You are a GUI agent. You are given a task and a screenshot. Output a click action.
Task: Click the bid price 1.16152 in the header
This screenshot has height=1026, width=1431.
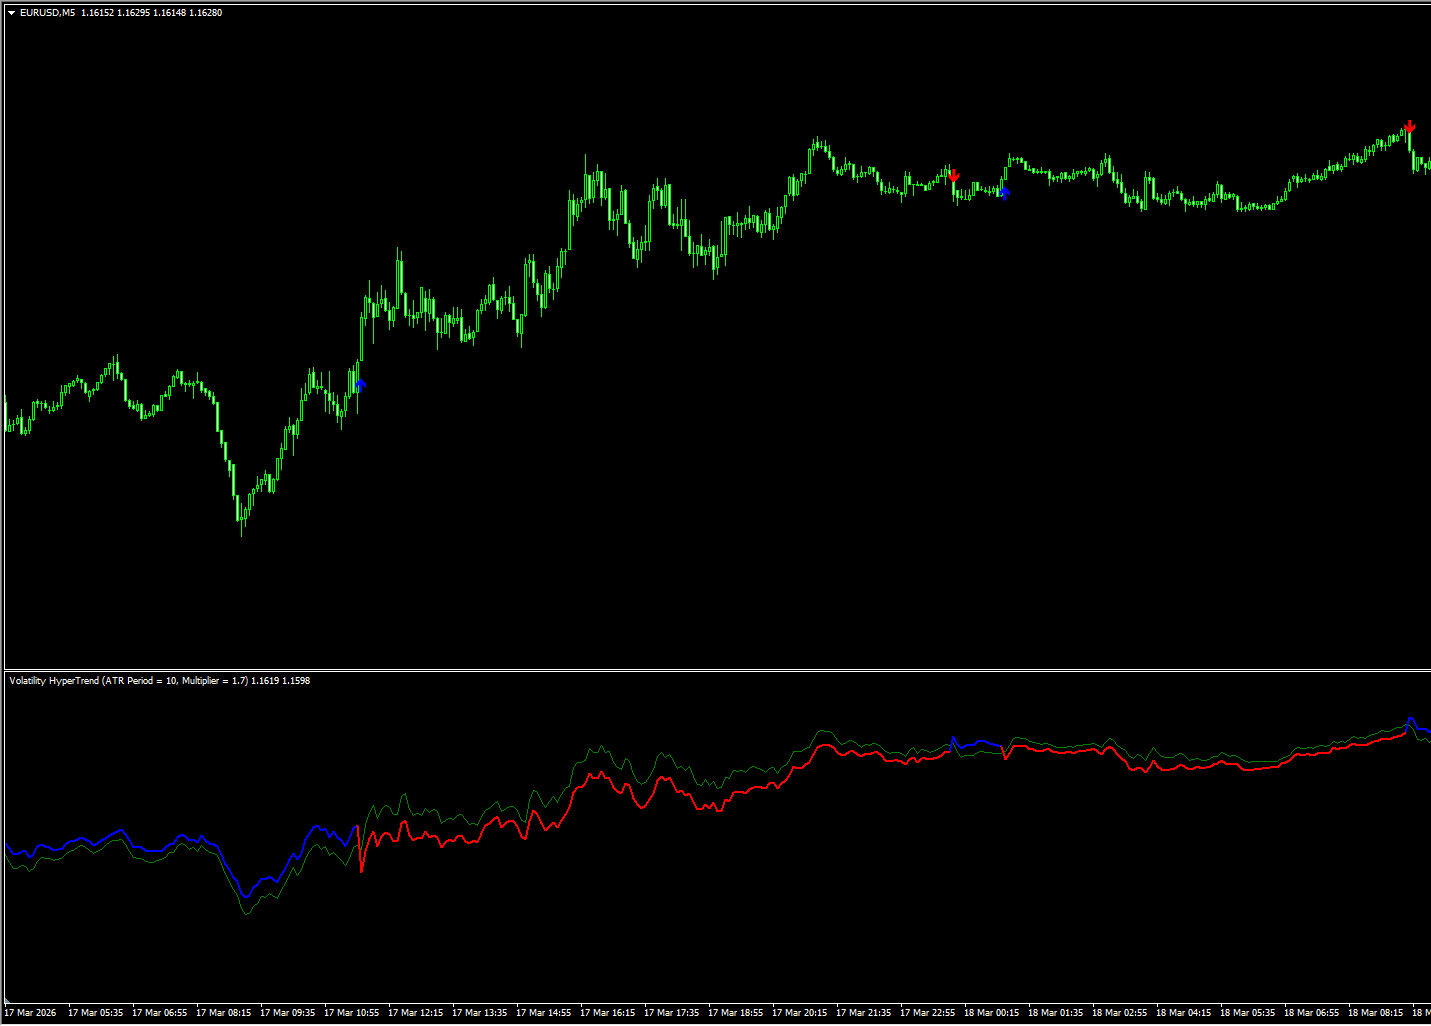[95, 12]
